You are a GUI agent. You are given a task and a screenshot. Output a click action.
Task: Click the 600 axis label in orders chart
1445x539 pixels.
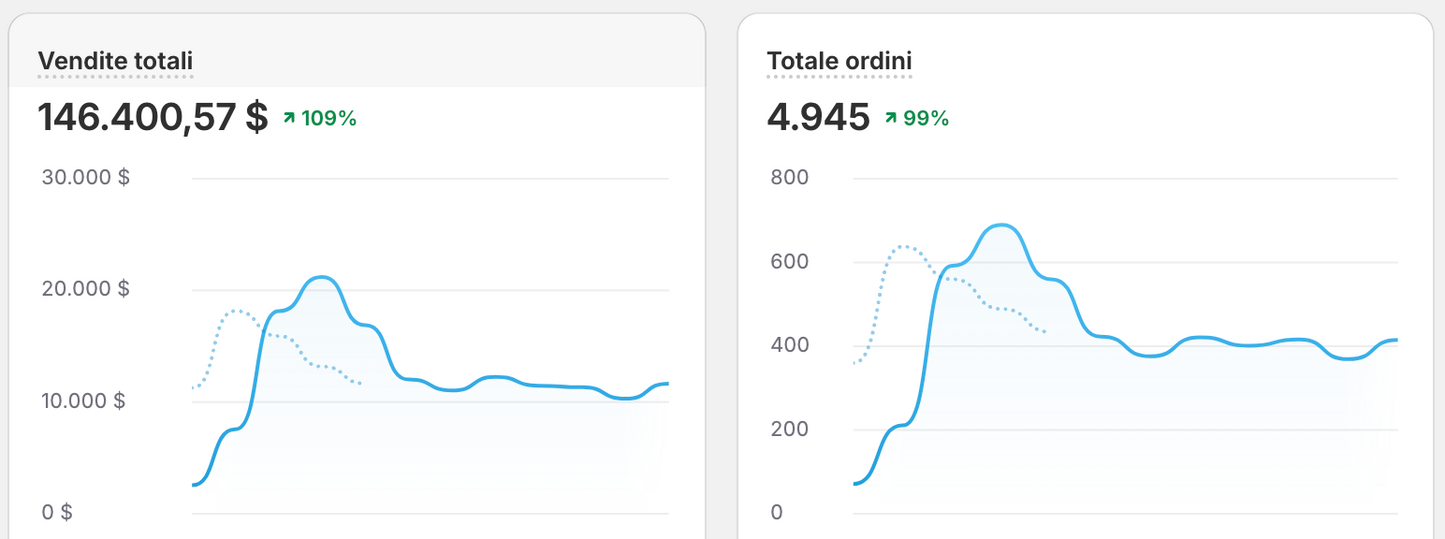point(789,262)
